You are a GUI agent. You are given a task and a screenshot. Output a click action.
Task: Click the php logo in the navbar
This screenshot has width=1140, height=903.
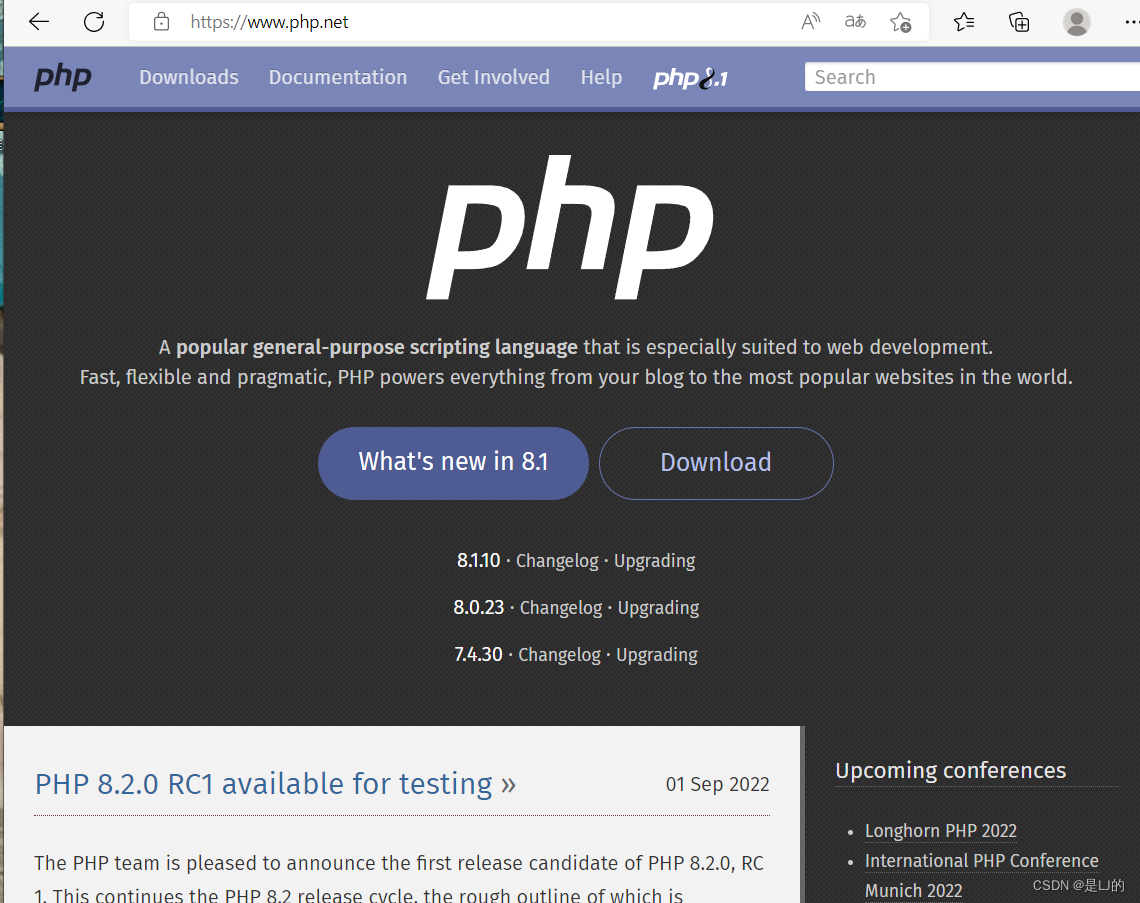point(62,77)
